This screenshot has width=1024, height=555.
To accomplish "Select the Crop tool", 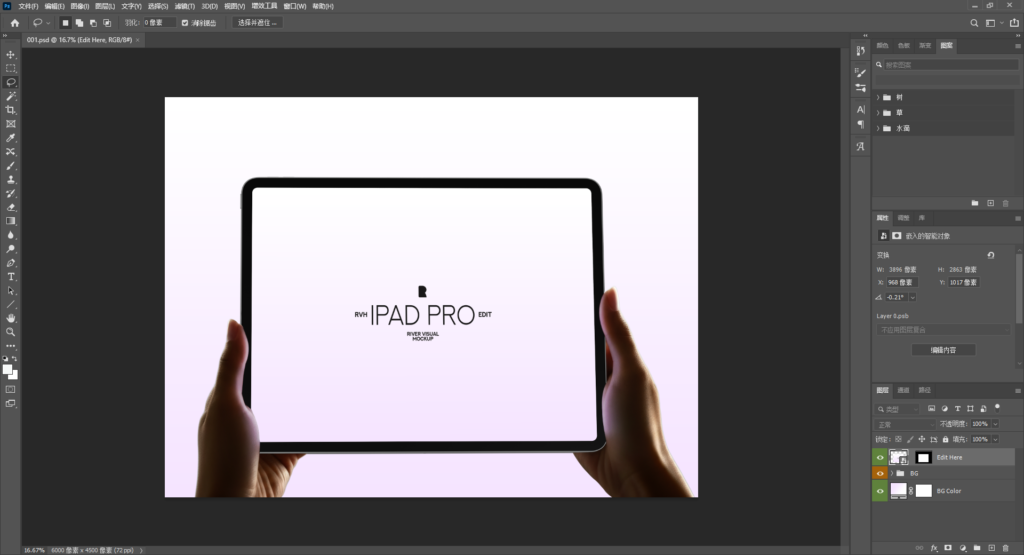I will coord(10,110).
